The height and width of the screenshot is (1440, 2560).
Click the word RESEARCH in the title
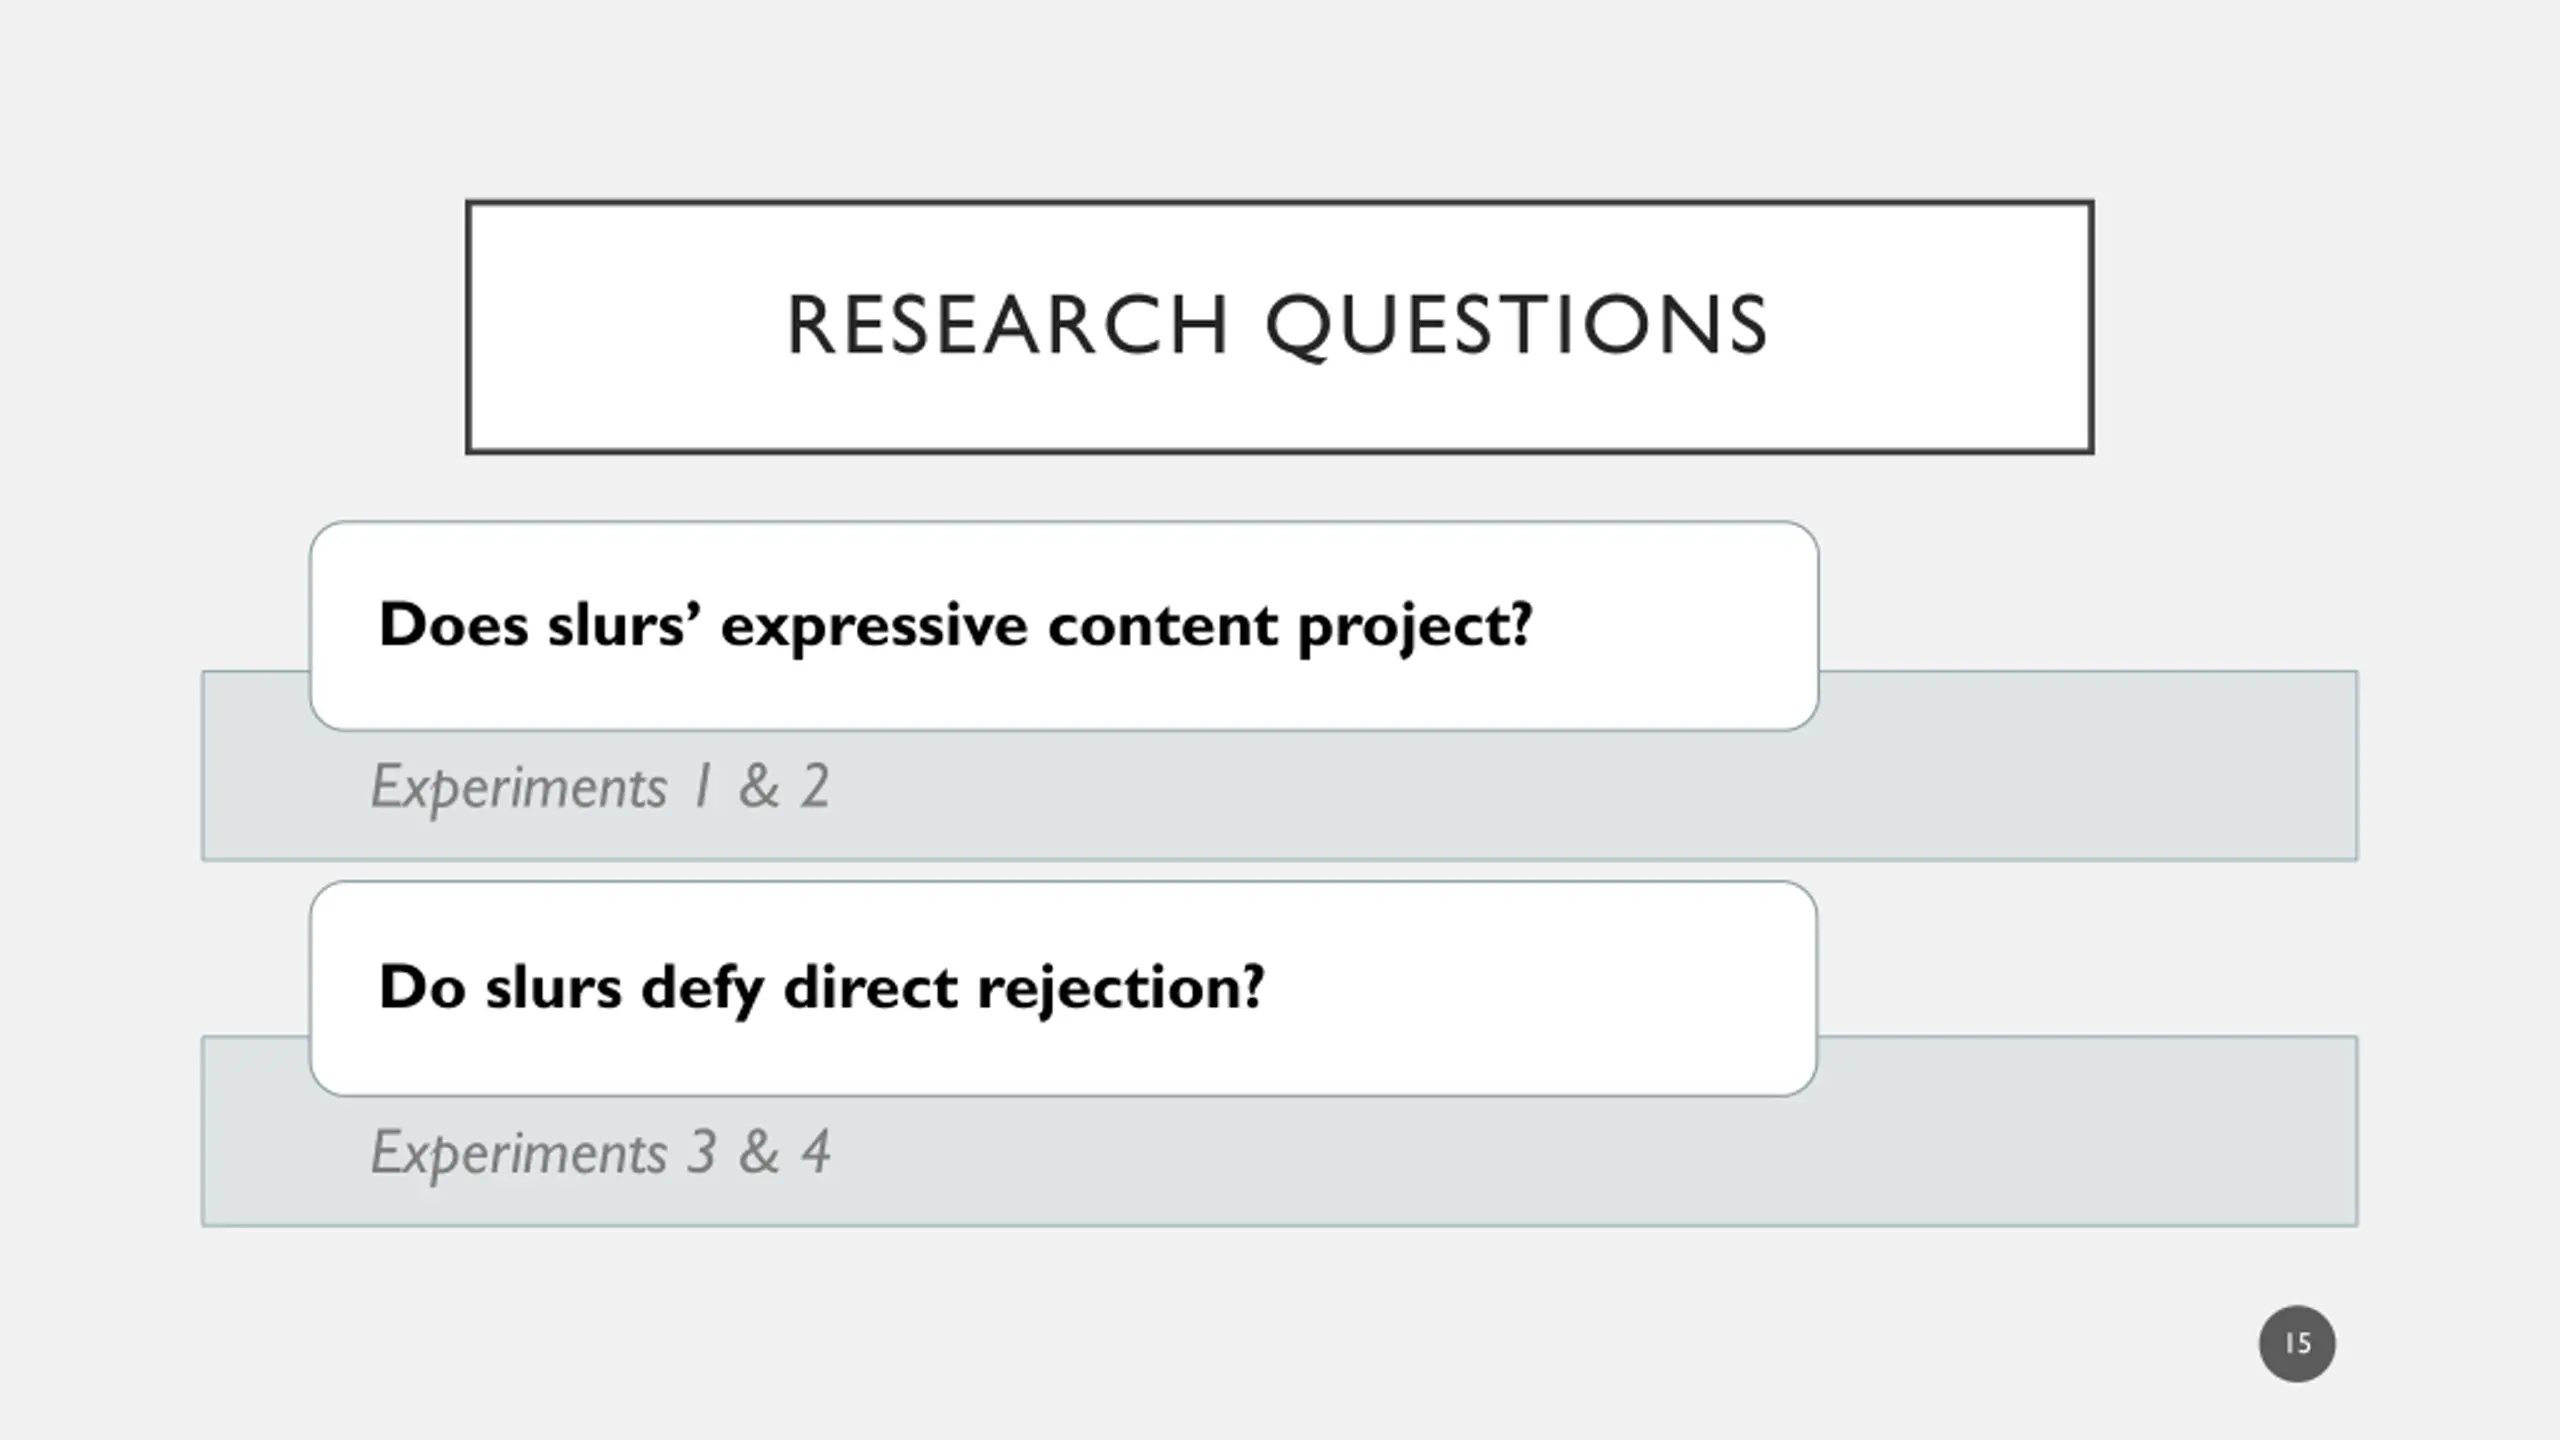tap(1007, 325)
